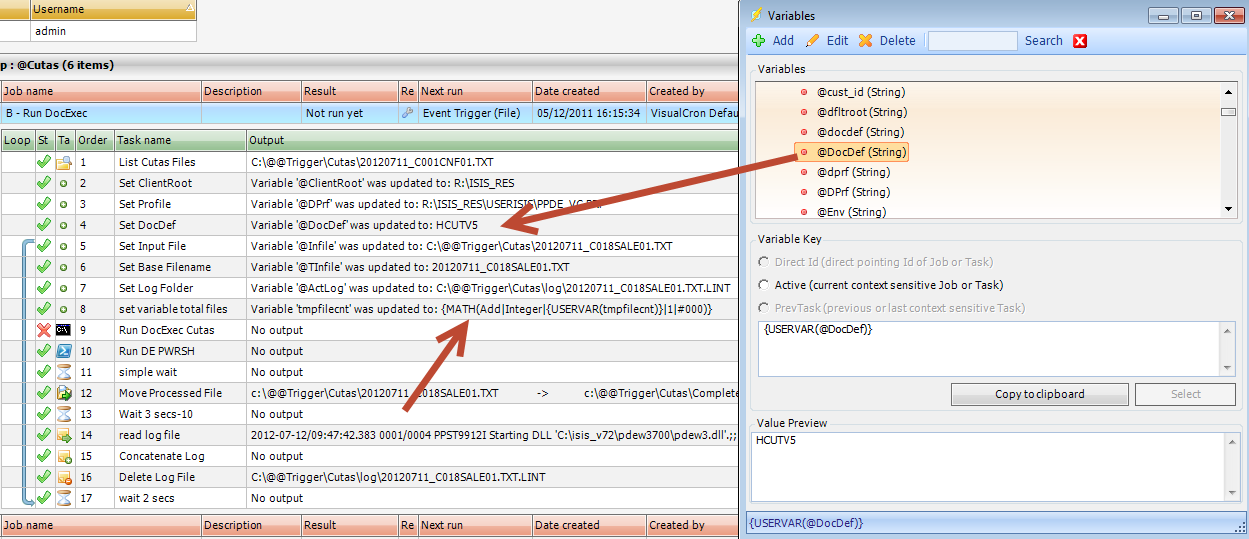Image resolution: width=1249 pixels, height=539 pixels.
Task: Click the Username column sort arrow
Action: coord(189,8)
